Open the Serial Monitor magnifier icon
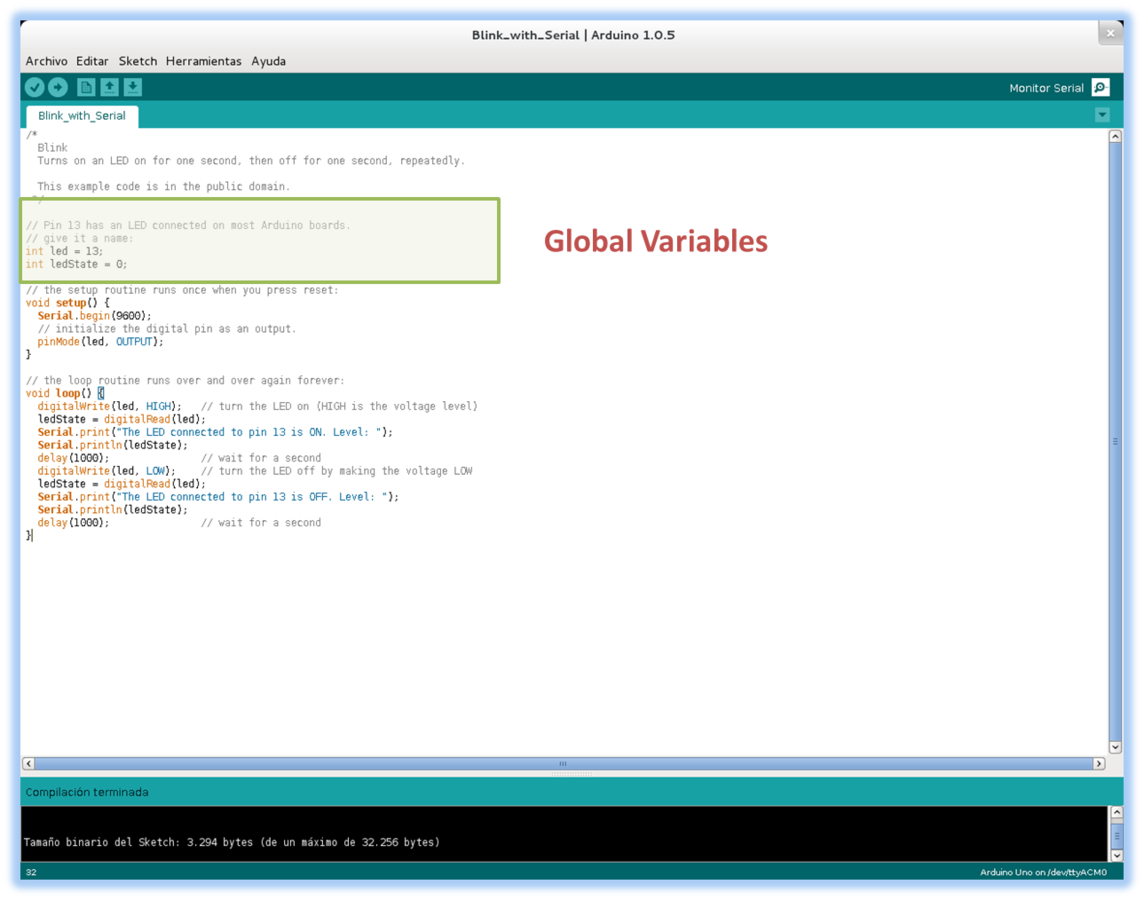The height and width of the screenshot is (900, 1144). pos(1101,88)
